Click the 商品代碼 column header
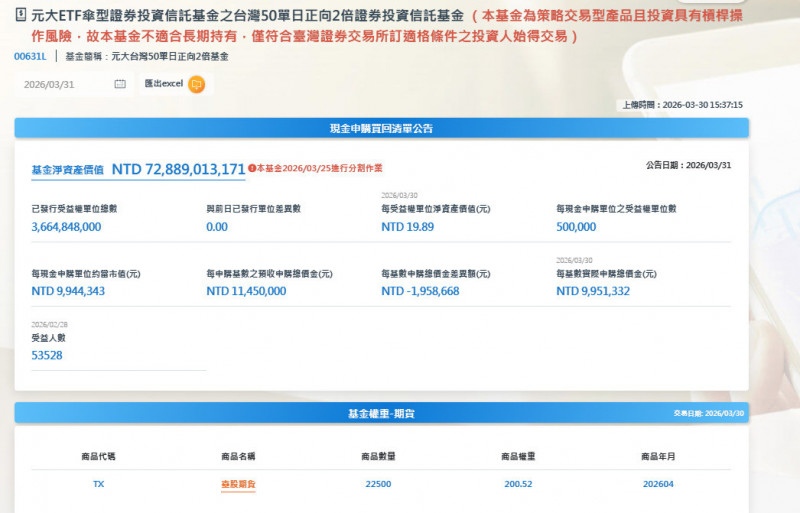 coord(98,456)
